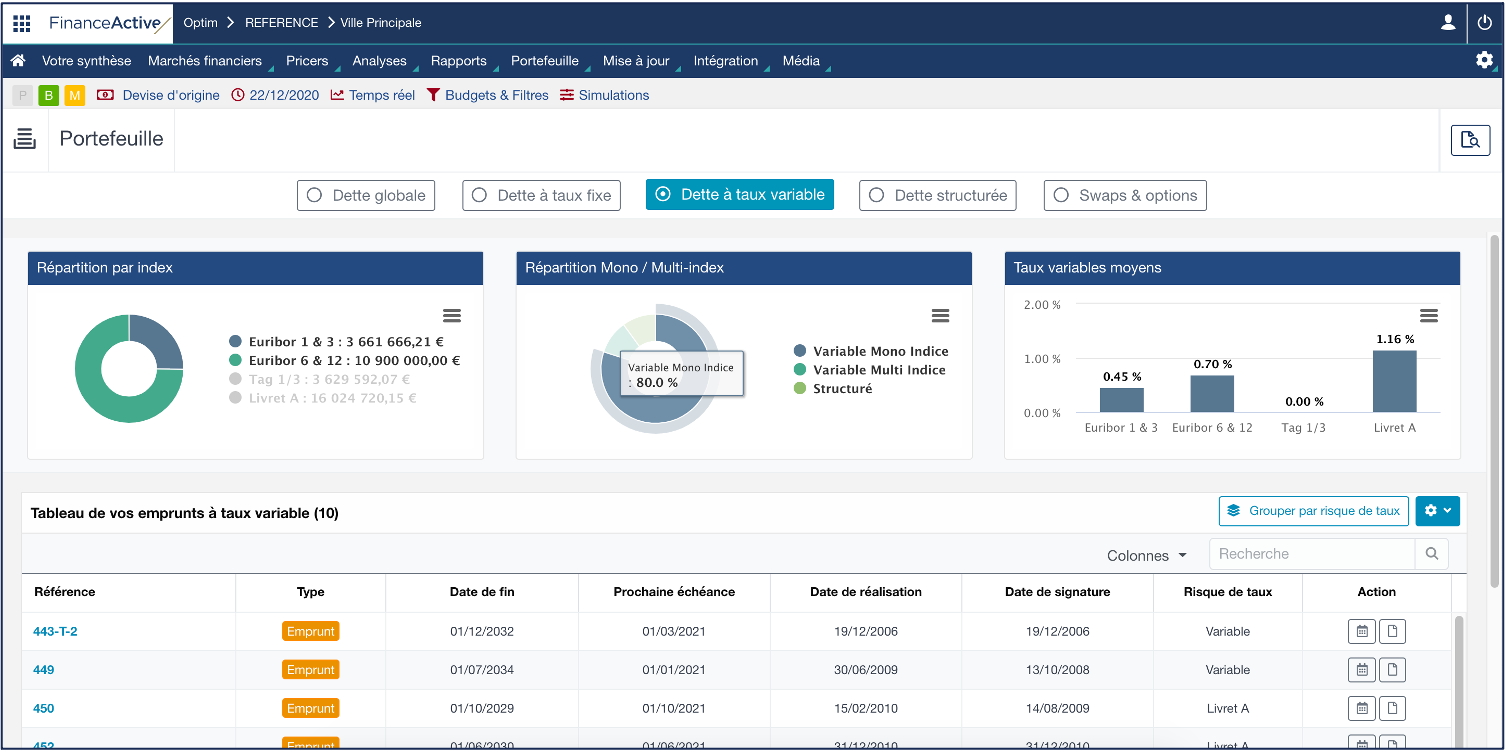Open the table settings gear dropdown
This screenshot has height=752, width=1506.
1437,511
